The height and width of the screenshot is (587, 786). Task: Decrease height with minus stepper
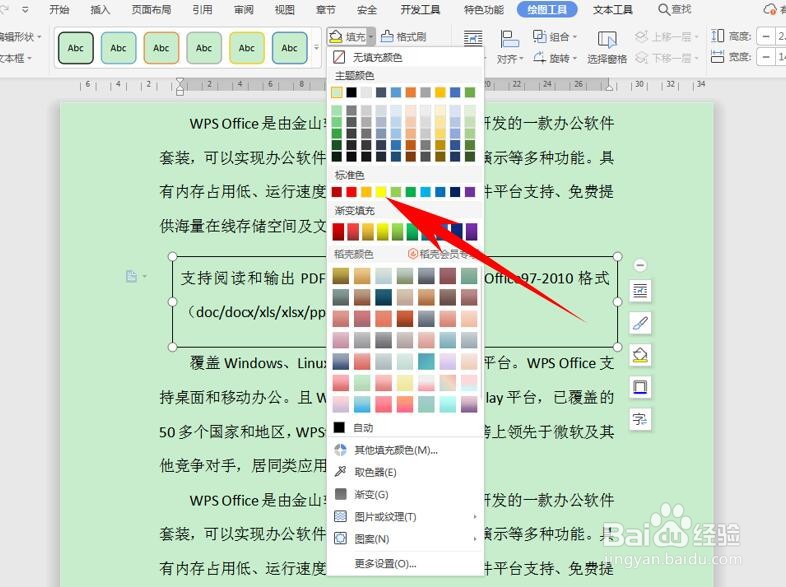pyautogui.click(x=765, y=37)
